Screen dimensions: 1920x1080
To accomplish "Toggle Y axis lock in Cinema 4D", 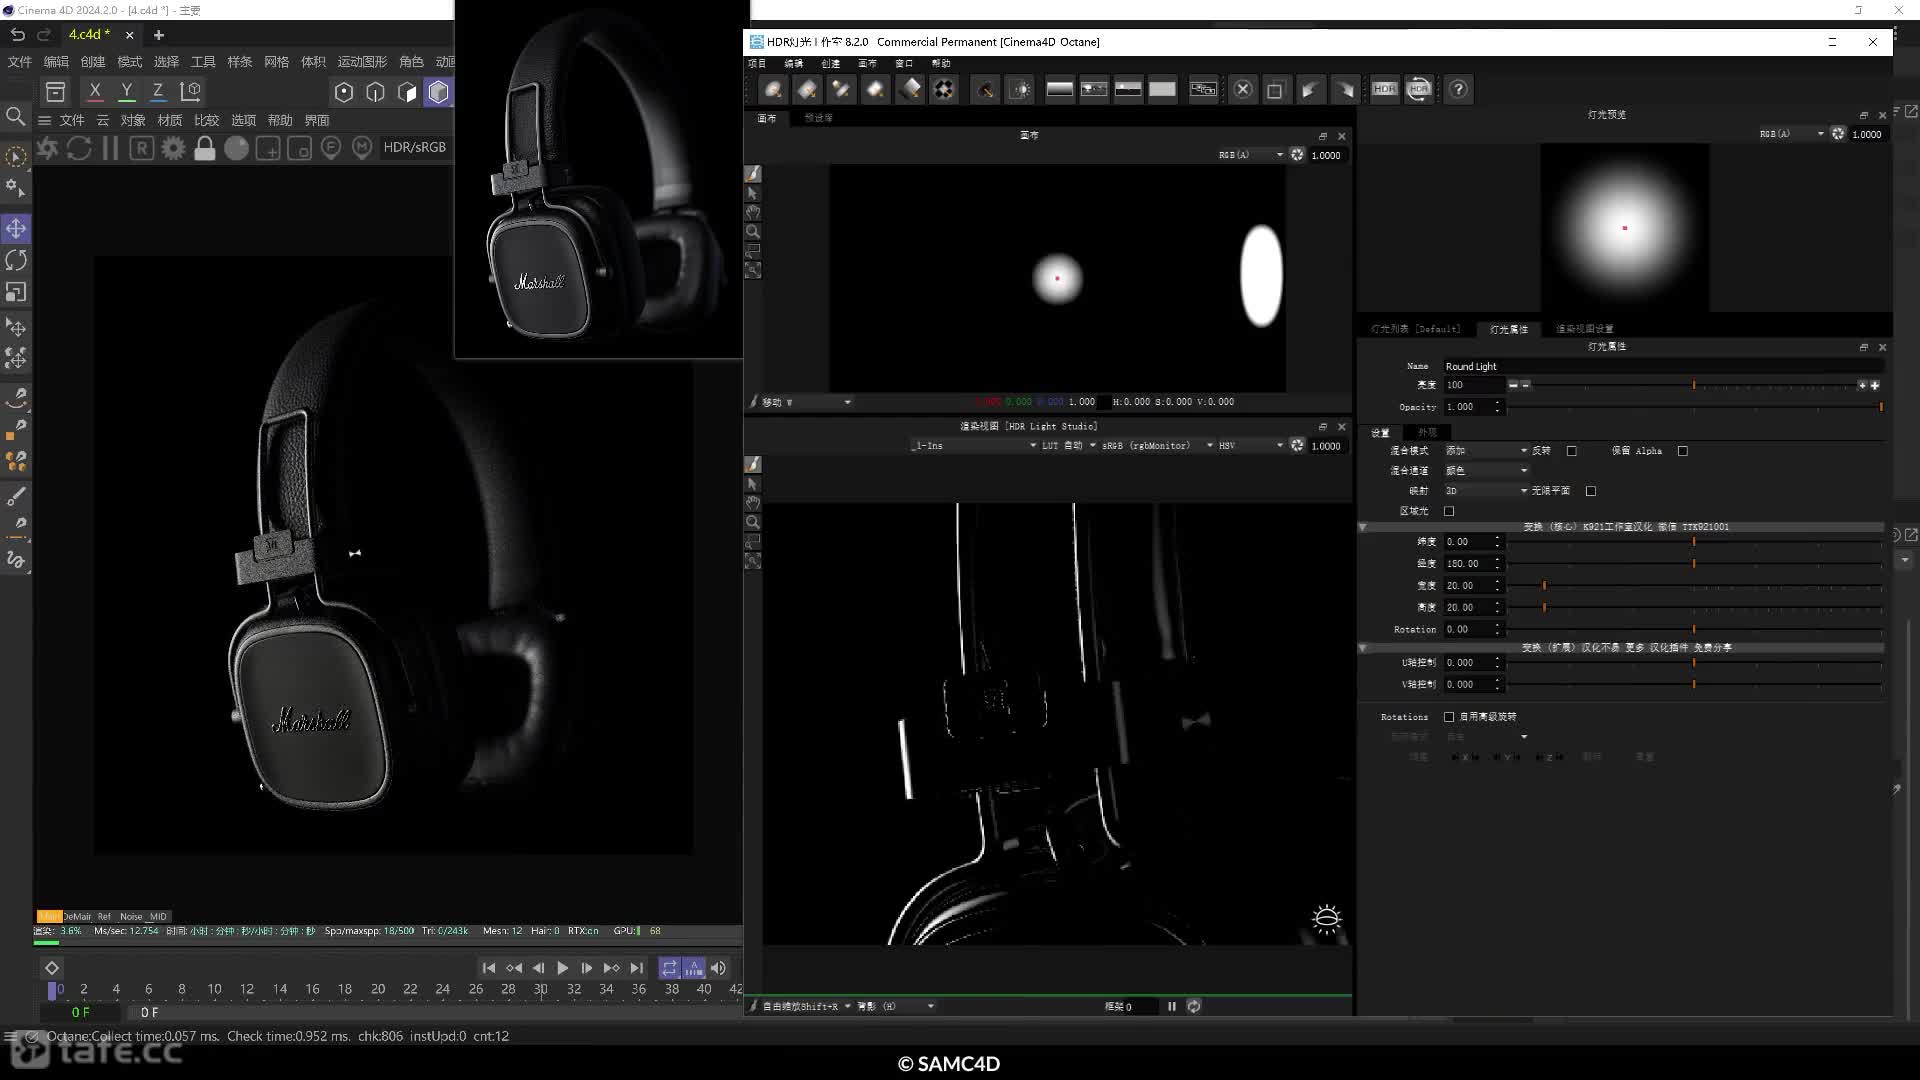I will click(x=126, y=91).
